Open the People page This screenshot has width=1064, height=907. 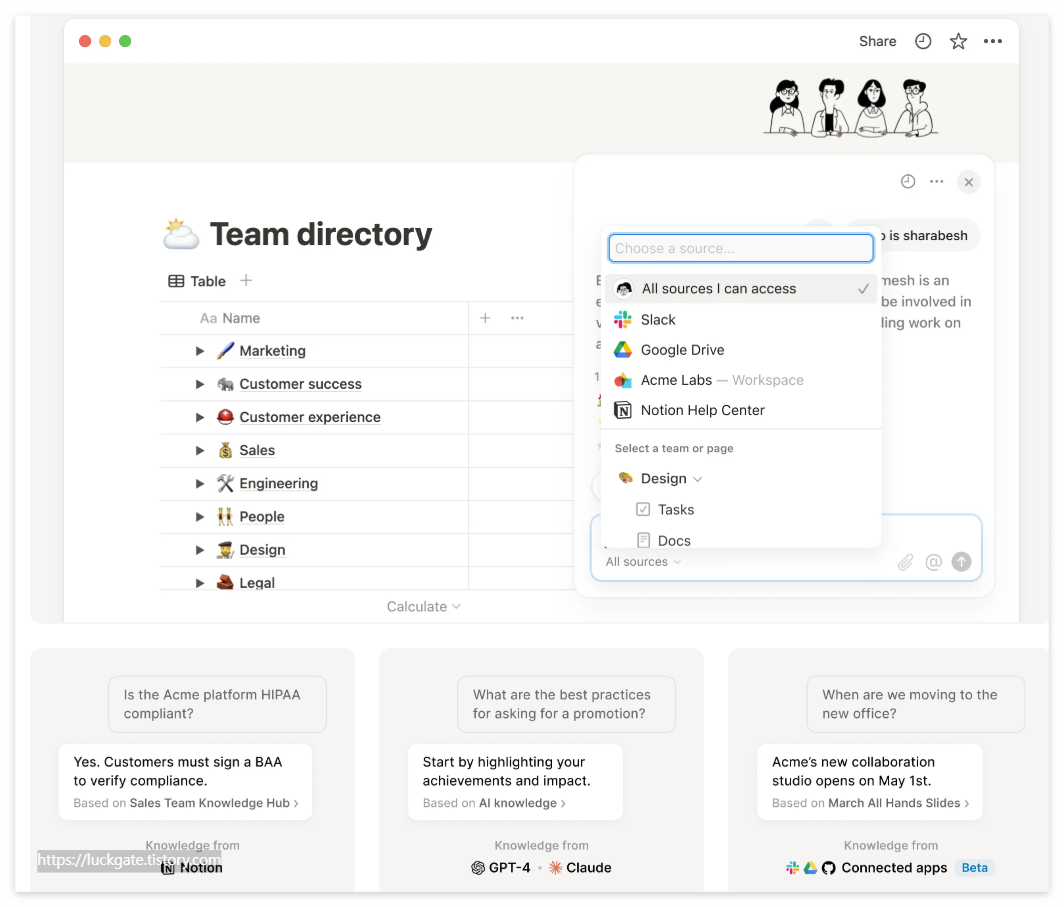pos(261,517)
